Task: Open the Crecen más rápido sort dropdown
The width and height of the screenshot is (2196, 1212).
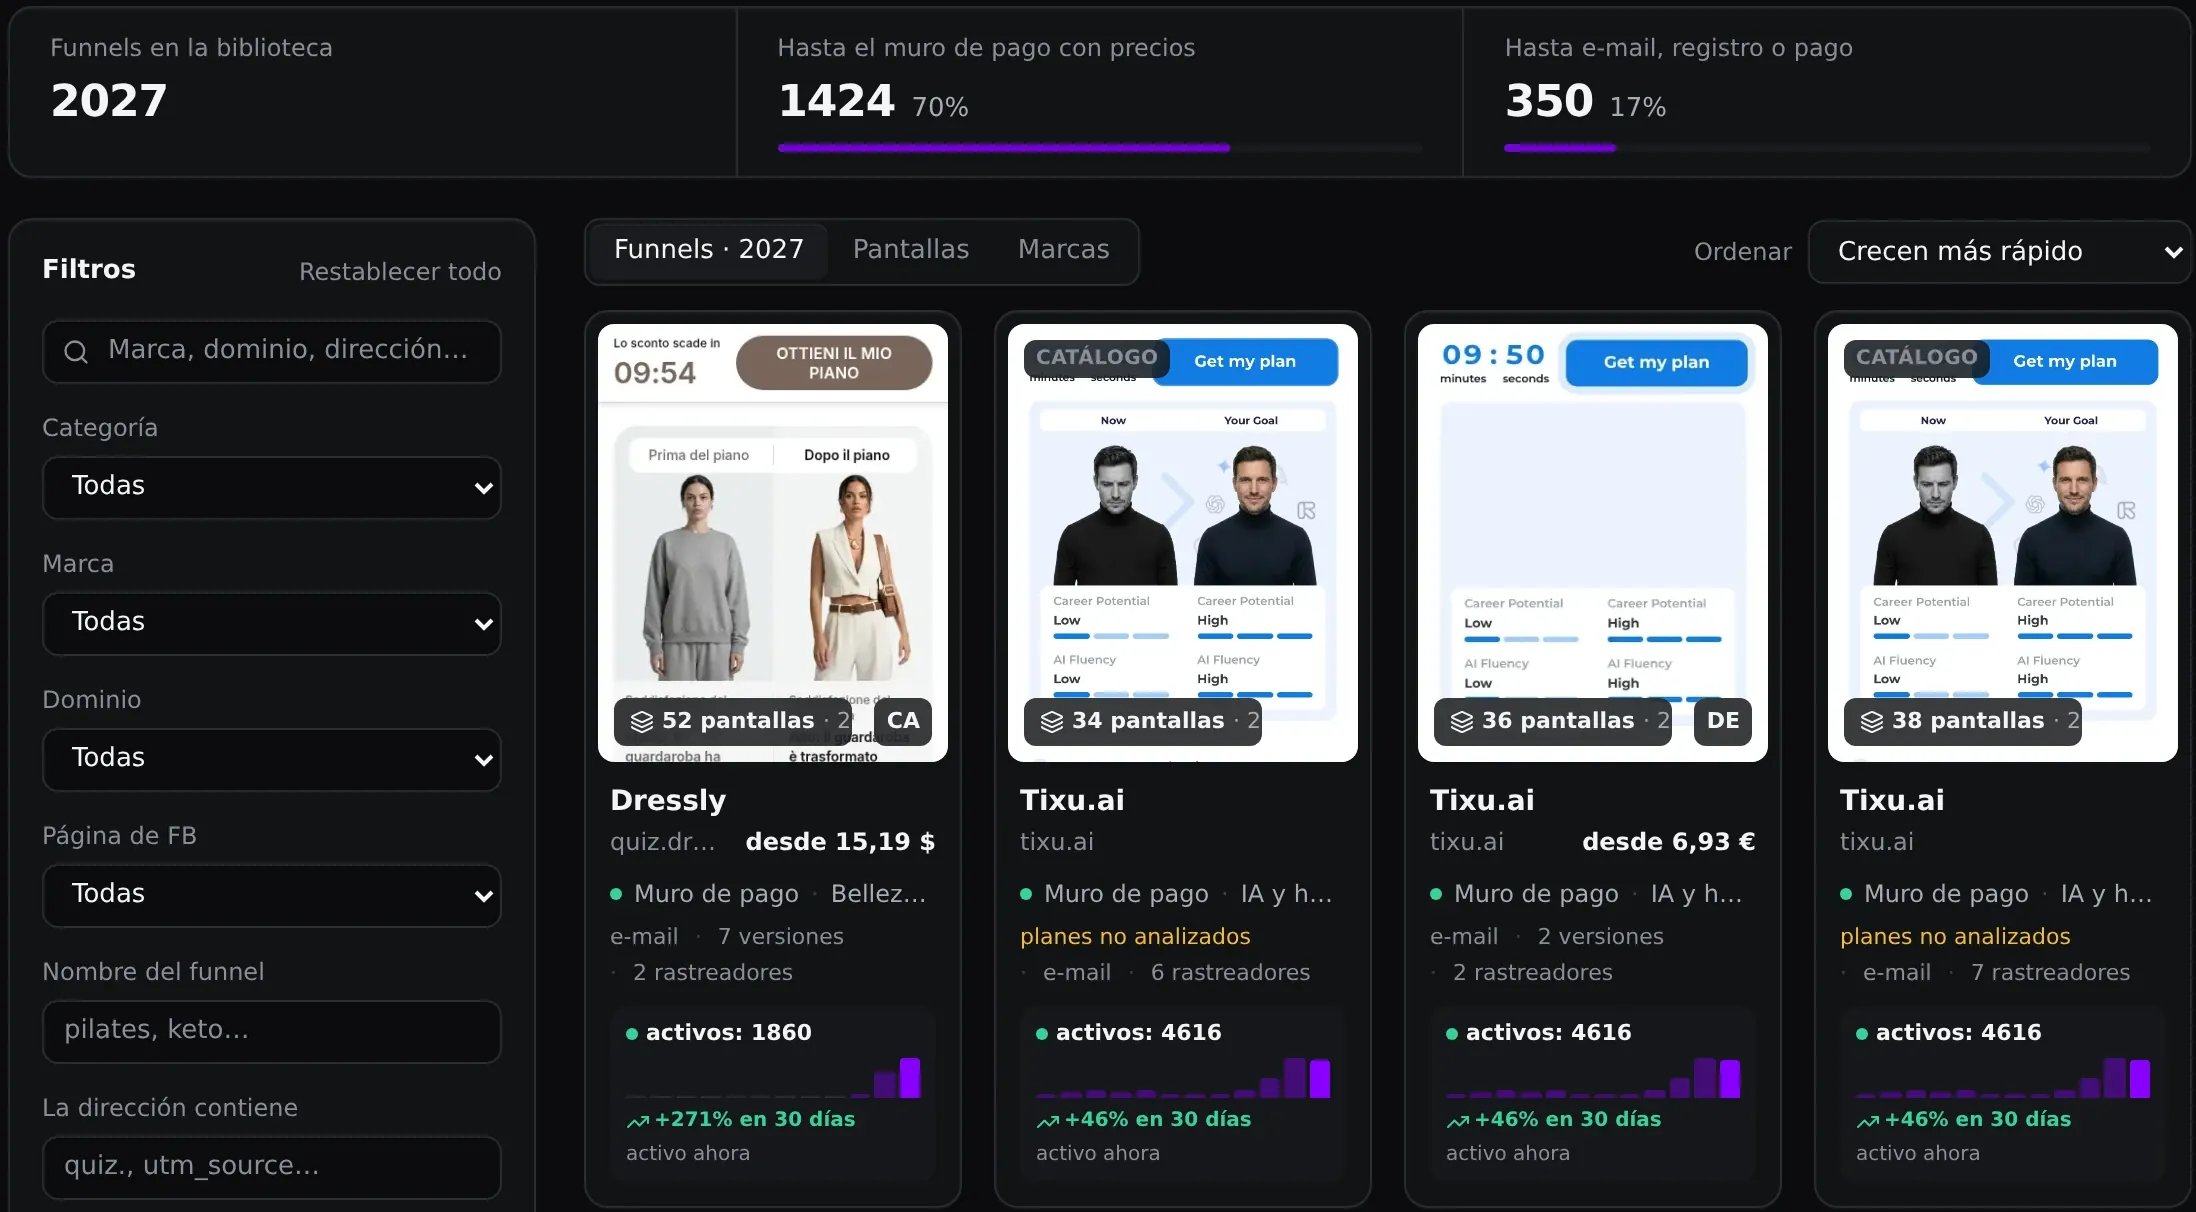Action: [x=1999, y=252]
